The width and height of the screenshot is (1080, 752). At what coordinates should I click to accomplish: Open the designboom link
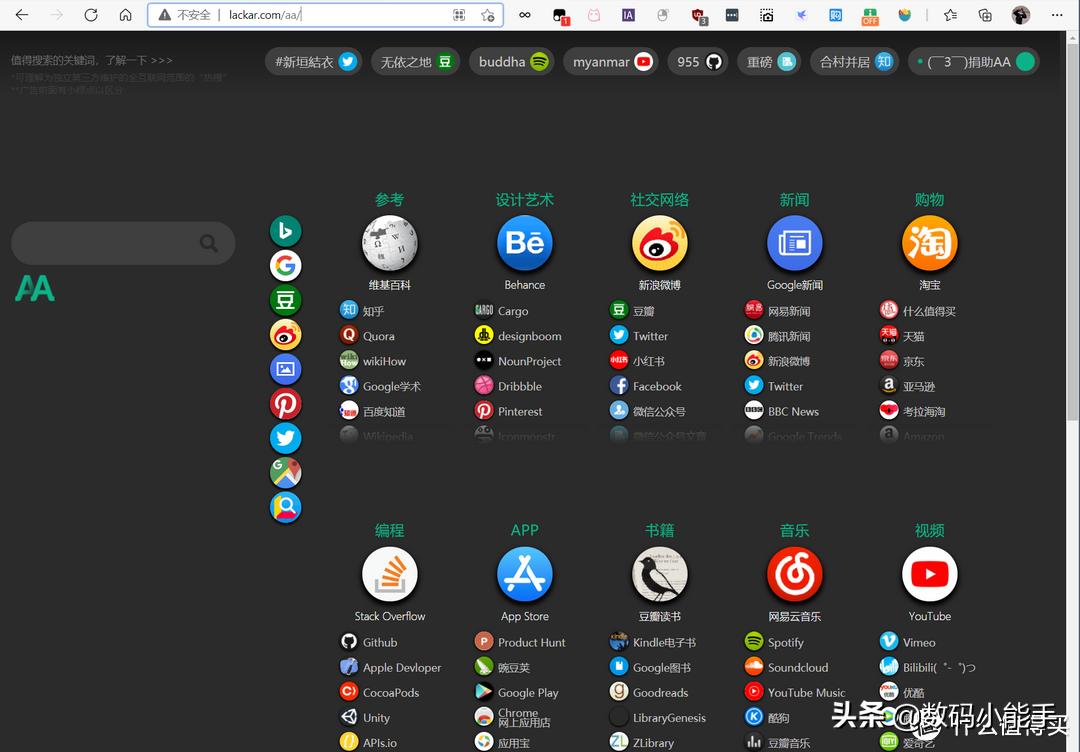click(x=518, y=336)
